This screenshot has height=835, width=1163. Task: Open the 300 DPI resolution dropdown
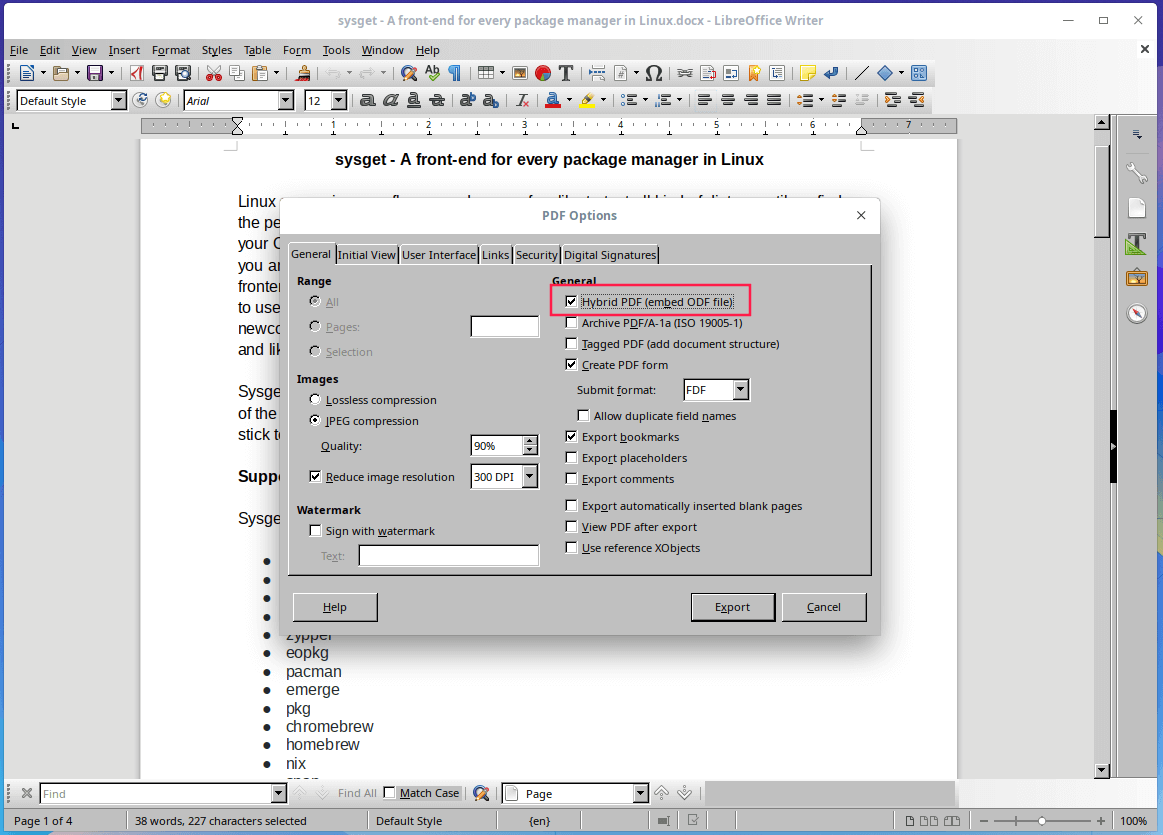coord(530,476)
